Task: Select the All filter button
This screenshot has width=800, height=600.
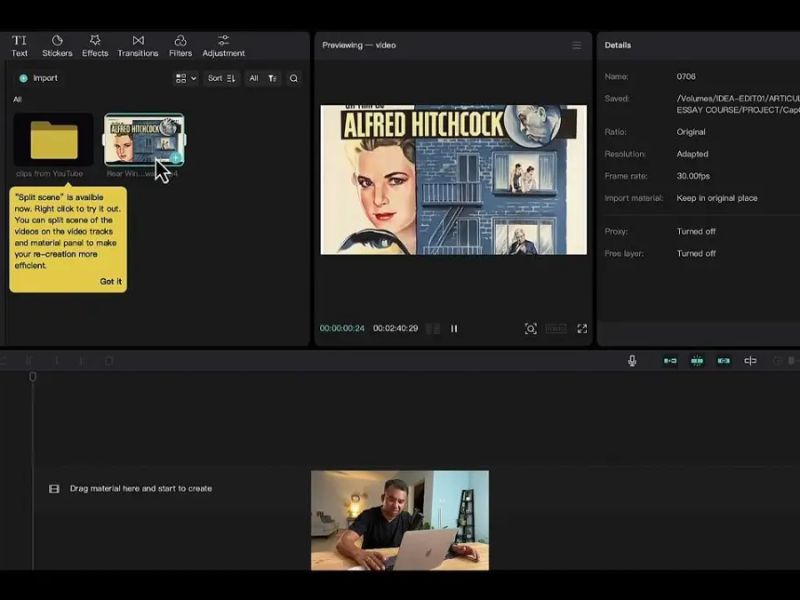Action: (254, 78)
